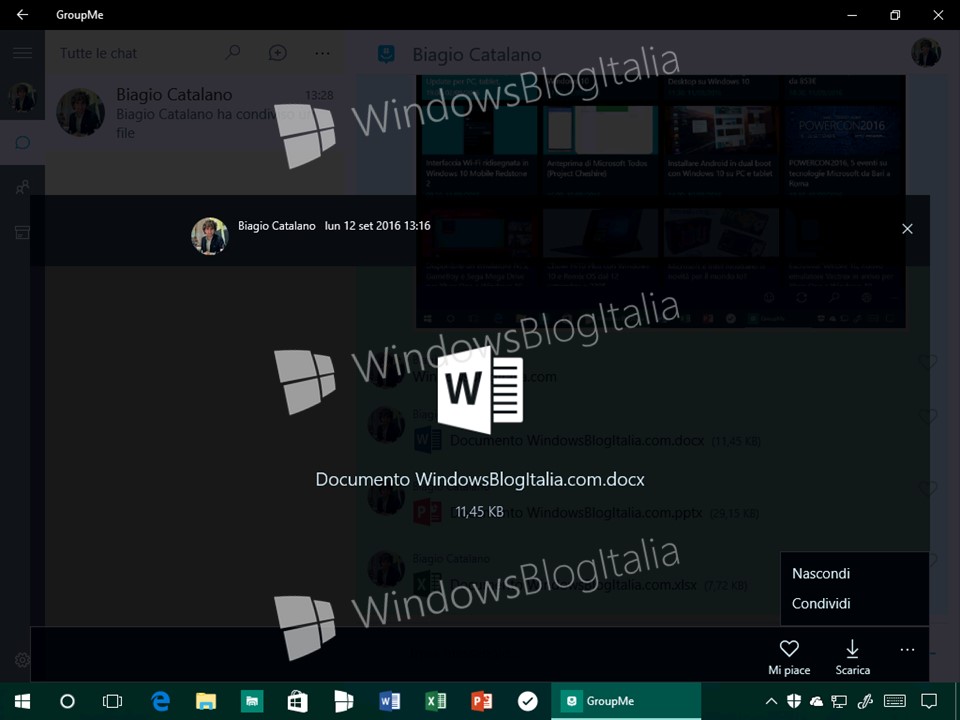Open the contacts icon in sidebar
Image resolution: width=960 pixels, height=720 pixels.
(x=23, y=187)
